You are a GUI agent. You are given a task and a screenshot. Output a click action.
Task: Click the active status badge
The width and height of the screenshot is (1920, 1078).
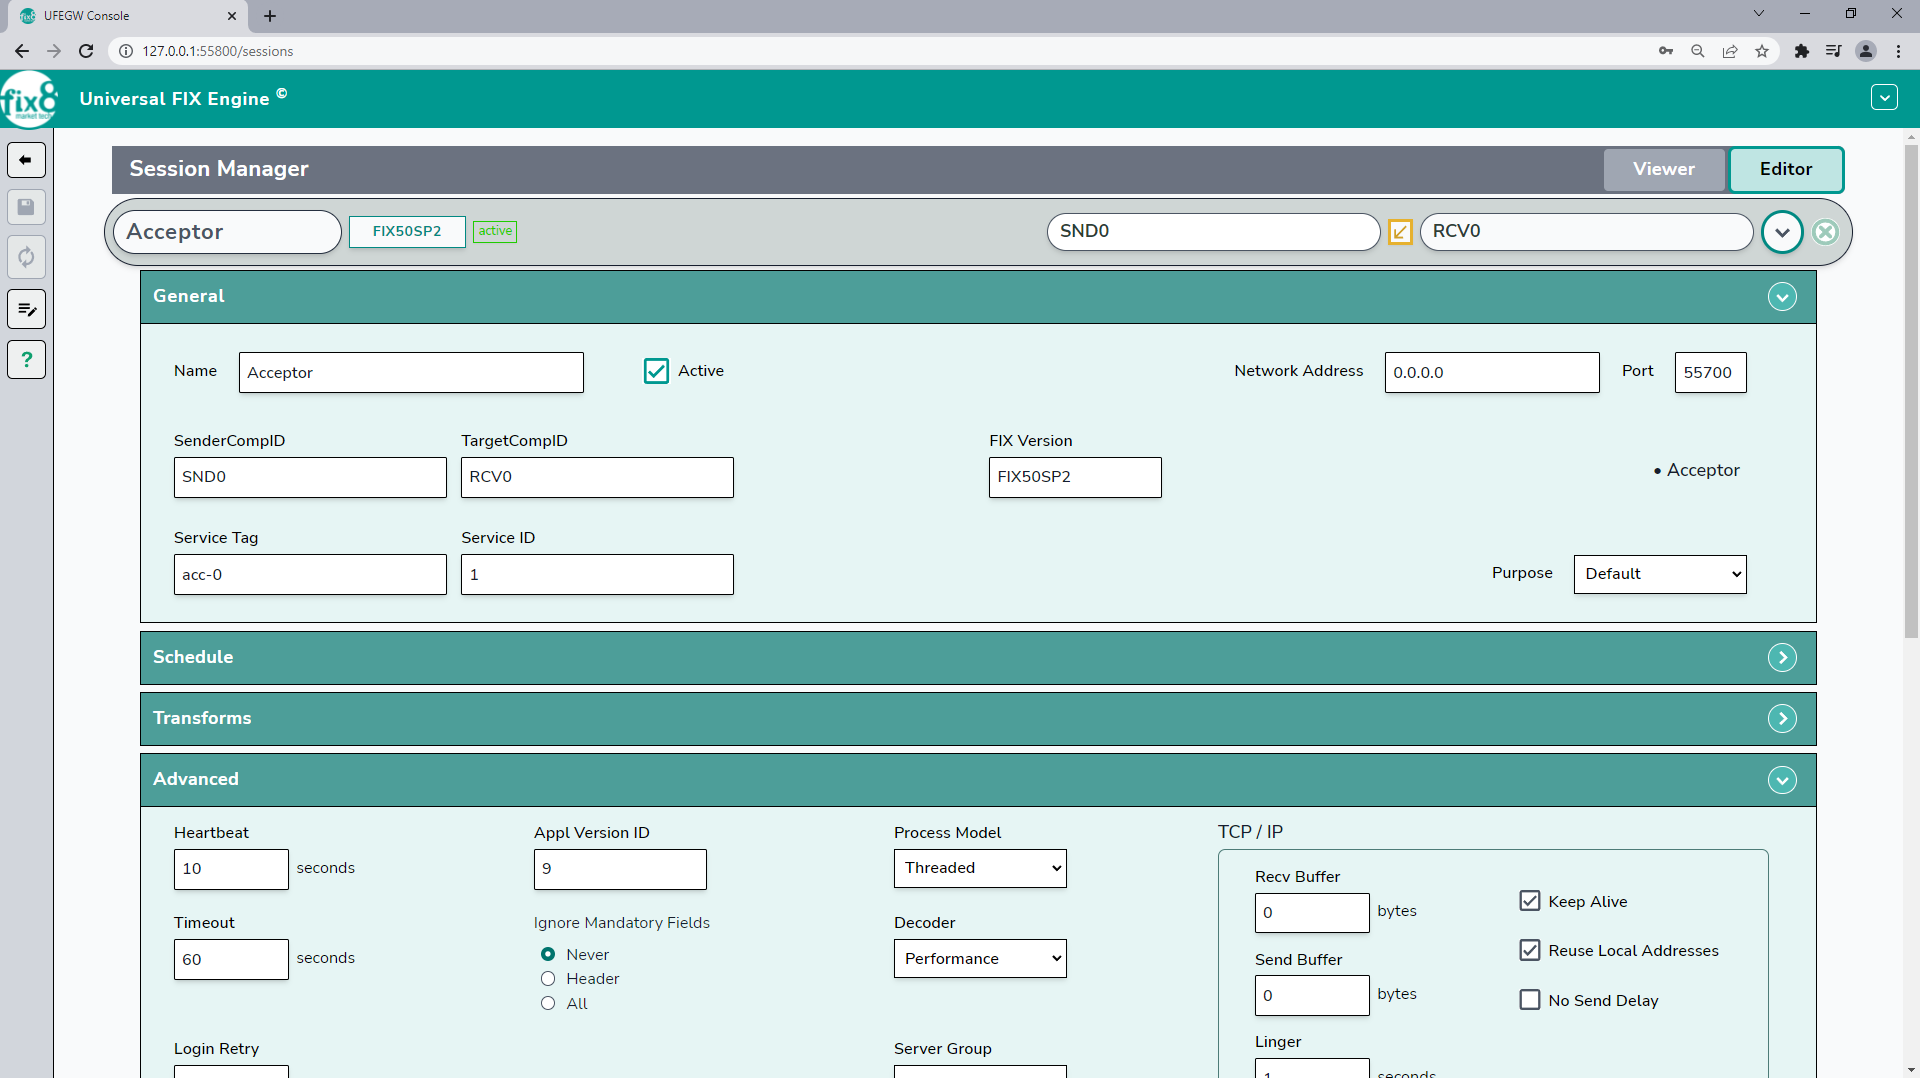495,231
